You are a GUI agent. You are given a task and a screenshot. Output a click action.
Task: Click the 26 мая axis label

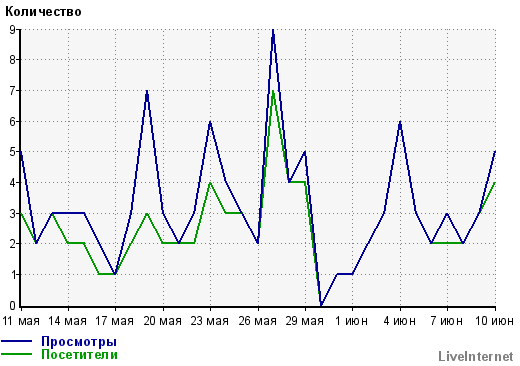(x=258, y=321)
